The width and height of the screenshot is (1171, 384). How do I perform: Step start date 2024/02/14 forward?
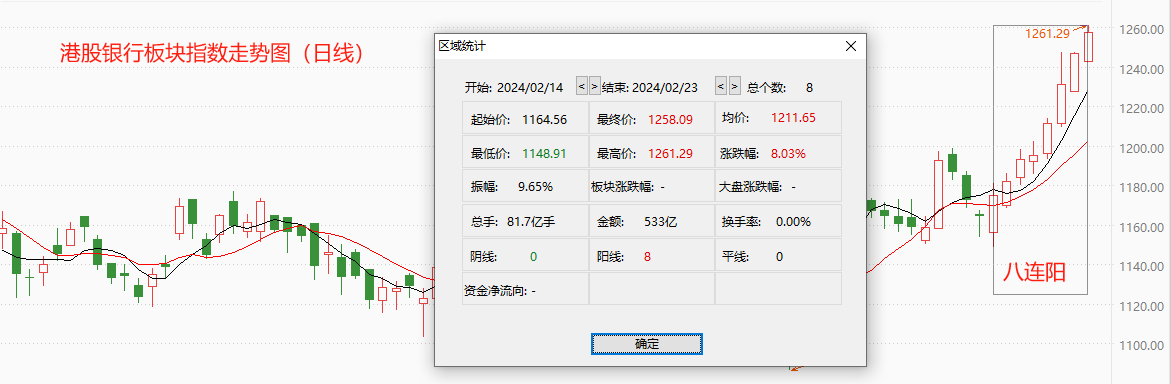[594, 87]
